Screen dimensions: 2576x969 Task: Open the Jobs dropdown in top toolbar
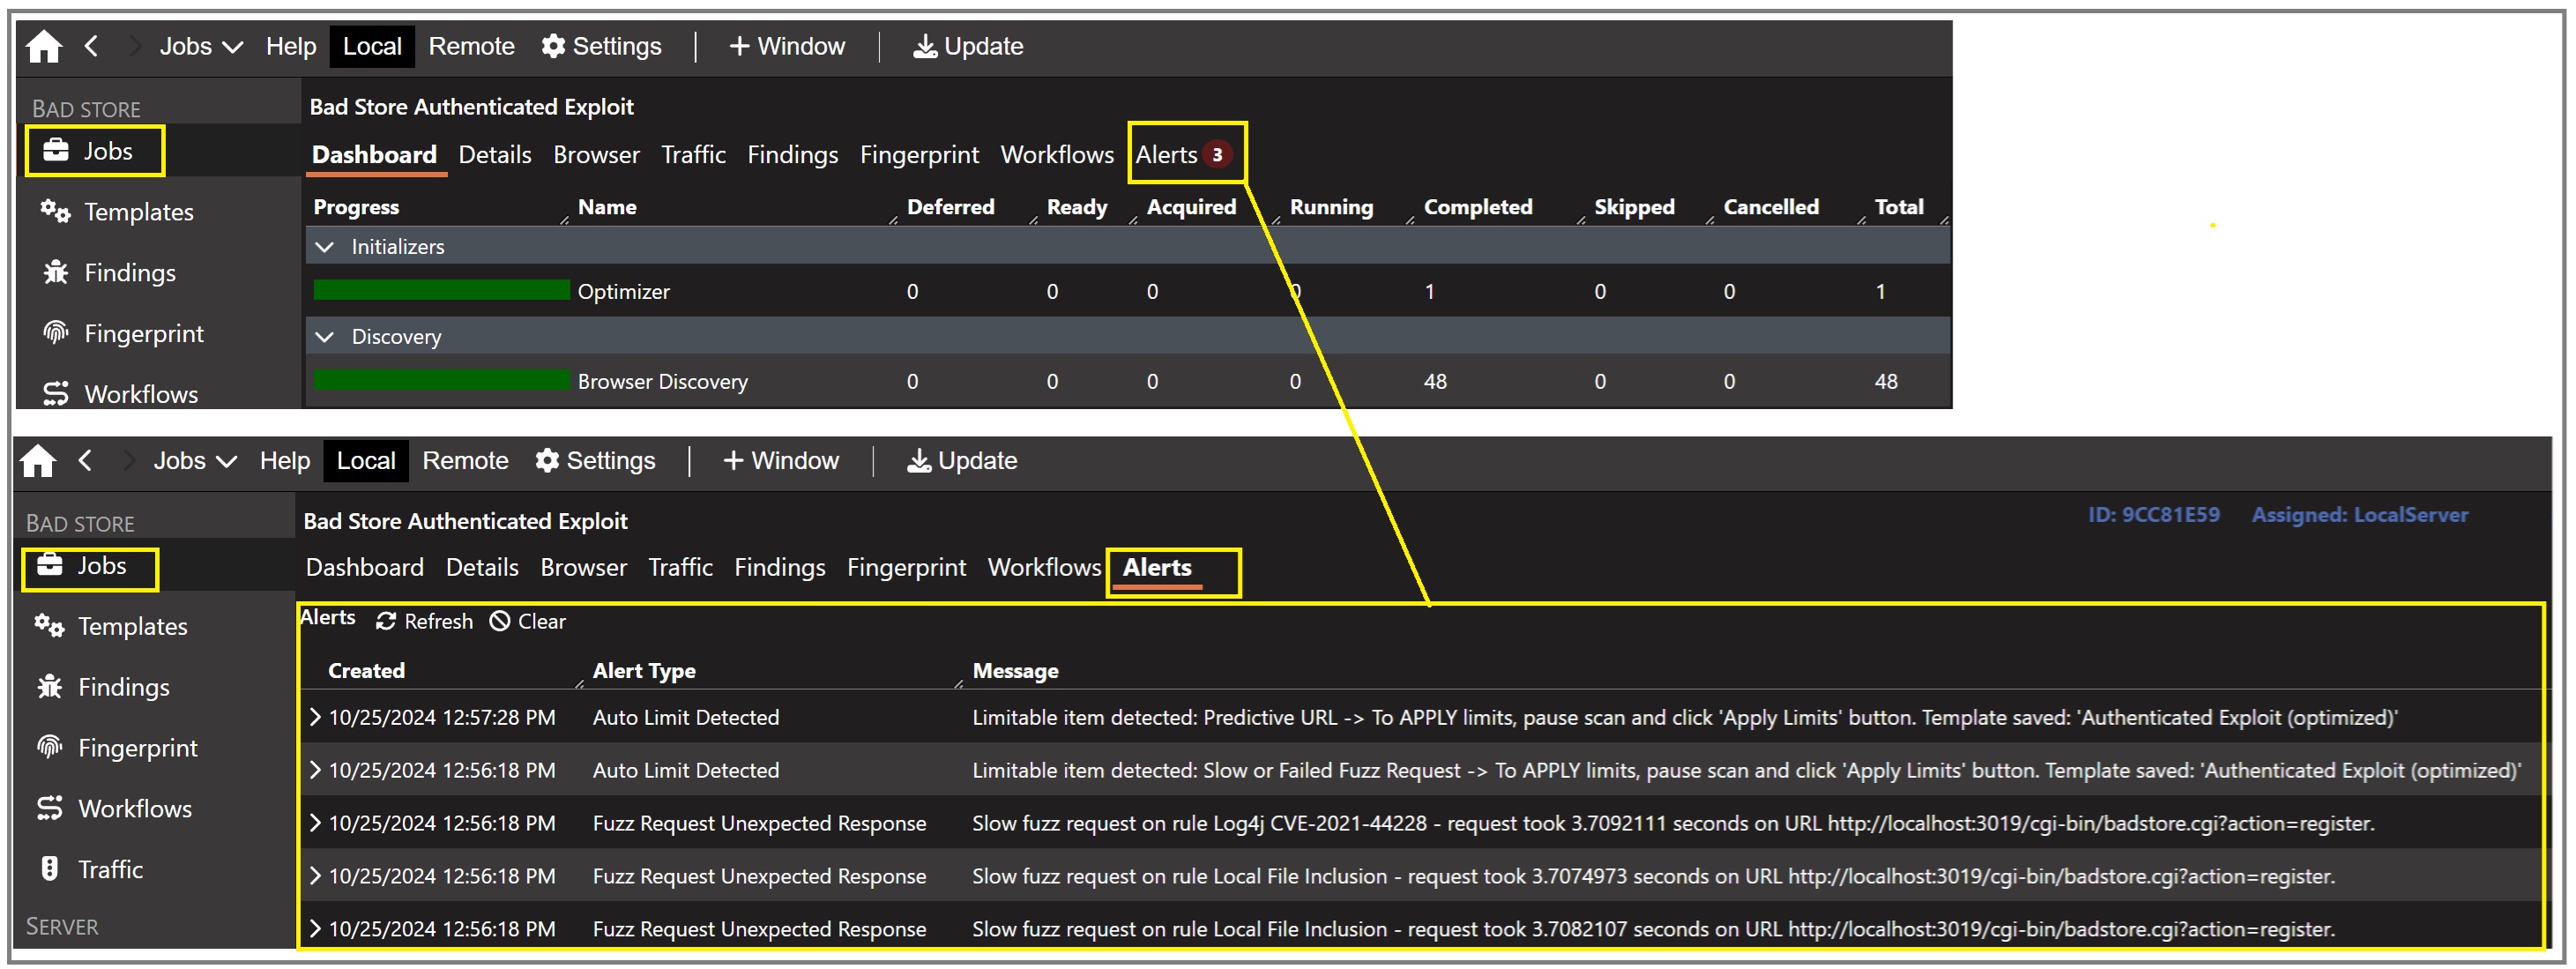200,46
